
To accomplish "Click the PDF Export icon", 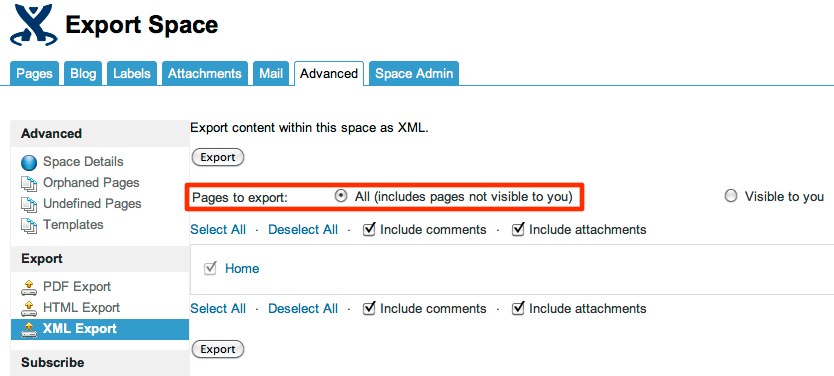I will tap(29, 287).
